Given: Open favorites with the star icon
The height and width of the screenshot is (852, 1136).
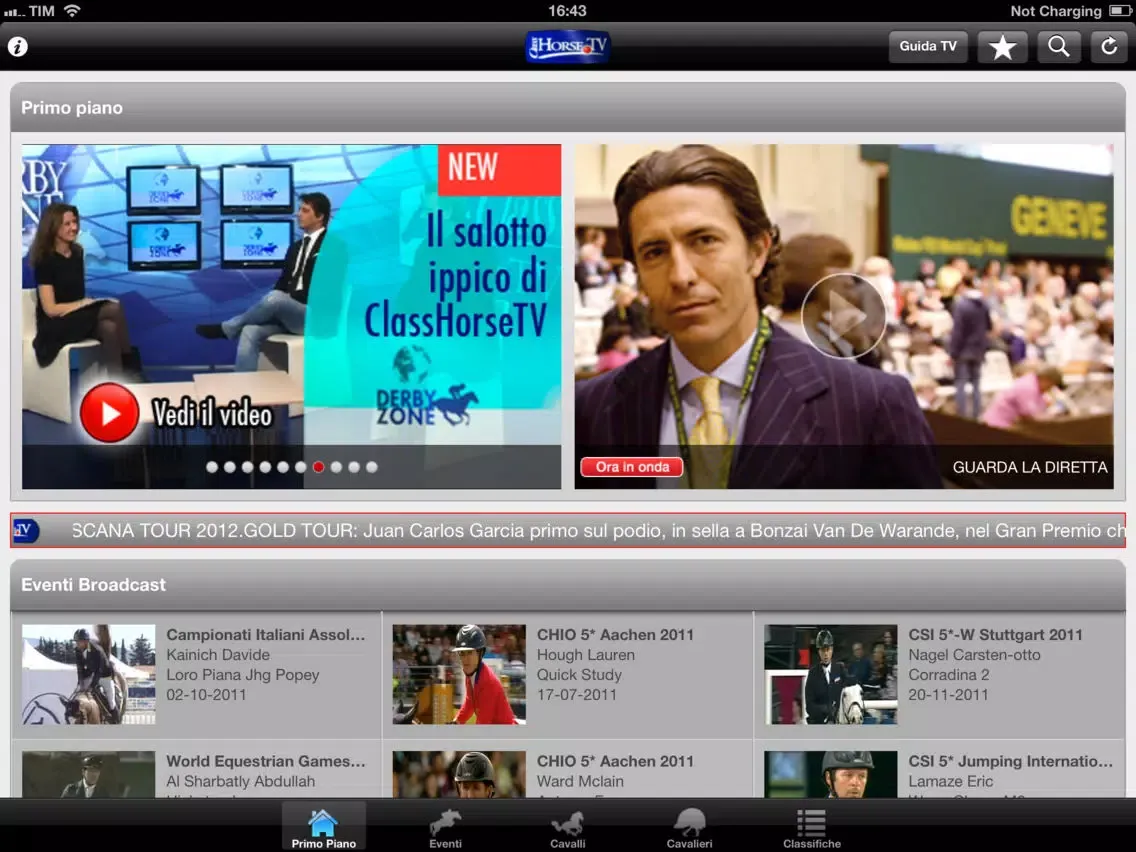Looking at the screenshot, I should [x=1002, y=46].
